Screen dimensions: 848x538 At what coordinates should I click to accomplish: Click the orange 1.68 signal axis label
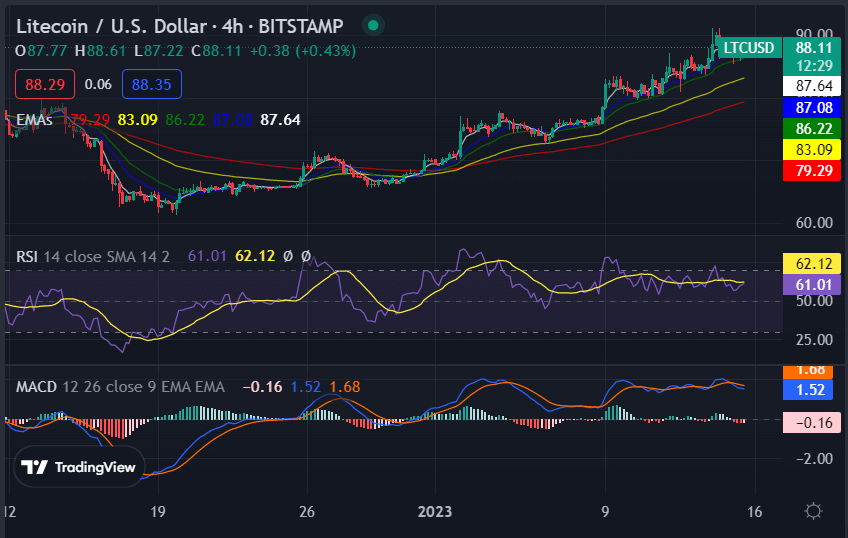(810, 371)
